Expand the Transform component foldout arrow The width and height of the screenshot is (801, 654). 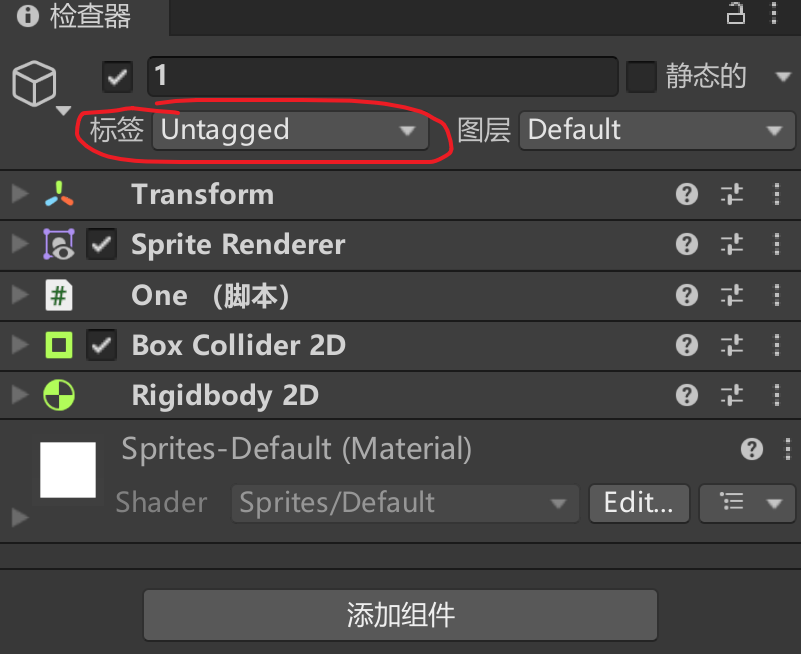[20, 194]
